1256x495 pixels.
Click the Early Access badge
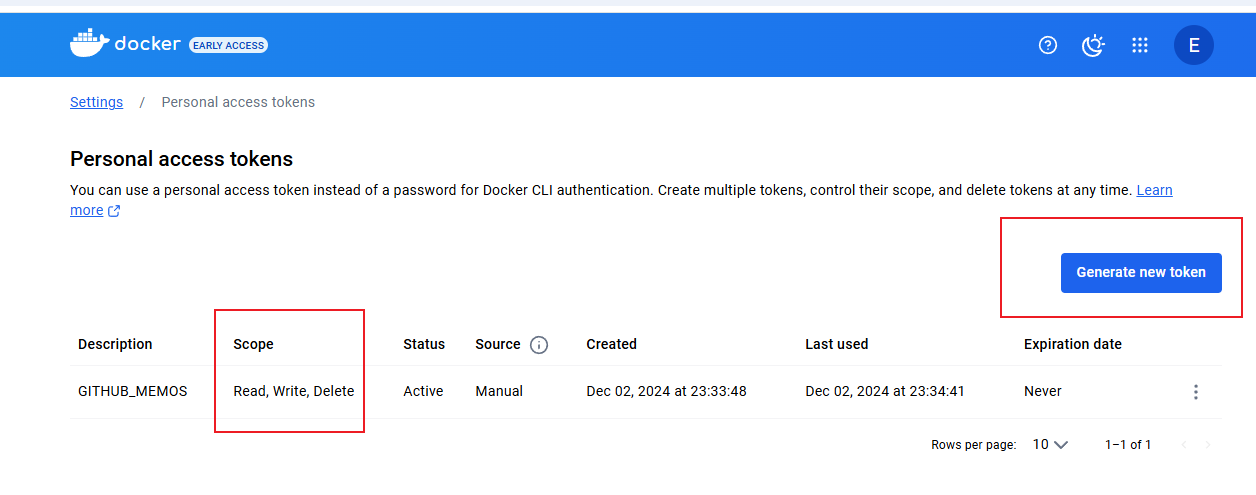click(x=228, y=45)
